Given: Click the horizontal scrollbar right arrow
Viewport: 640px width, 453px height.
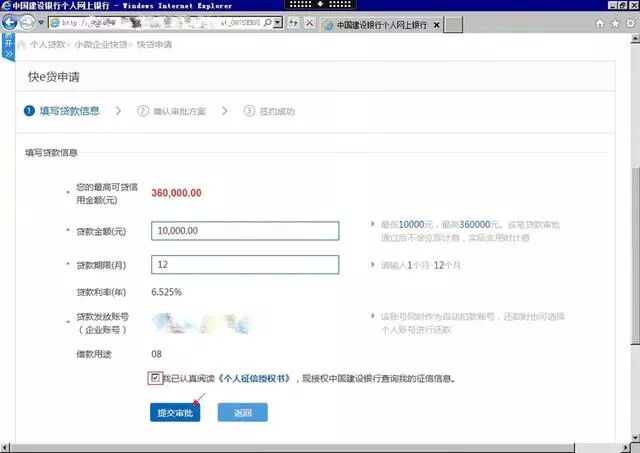Looking at the screenshot, I should click(x=626, y=448).
